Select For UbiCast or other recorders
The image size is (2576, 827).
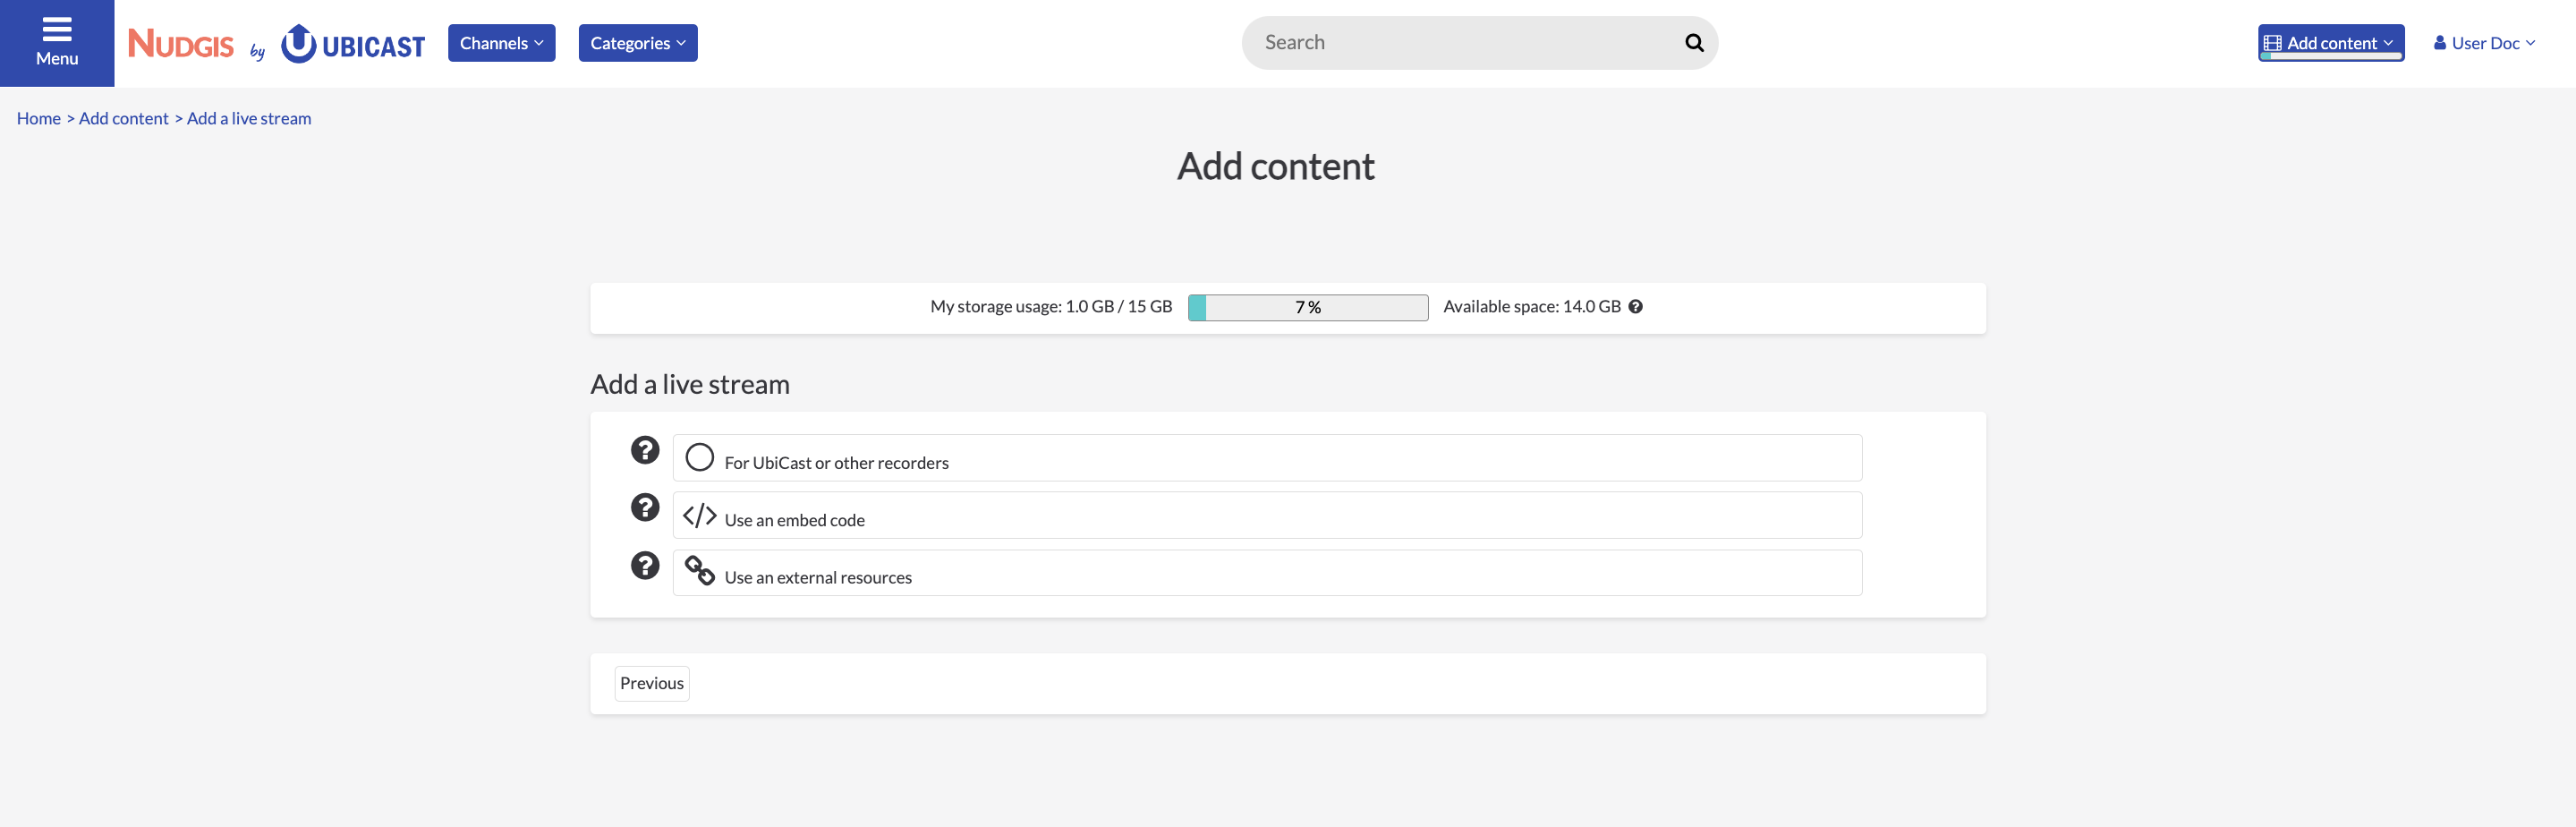coord(1267,458)
